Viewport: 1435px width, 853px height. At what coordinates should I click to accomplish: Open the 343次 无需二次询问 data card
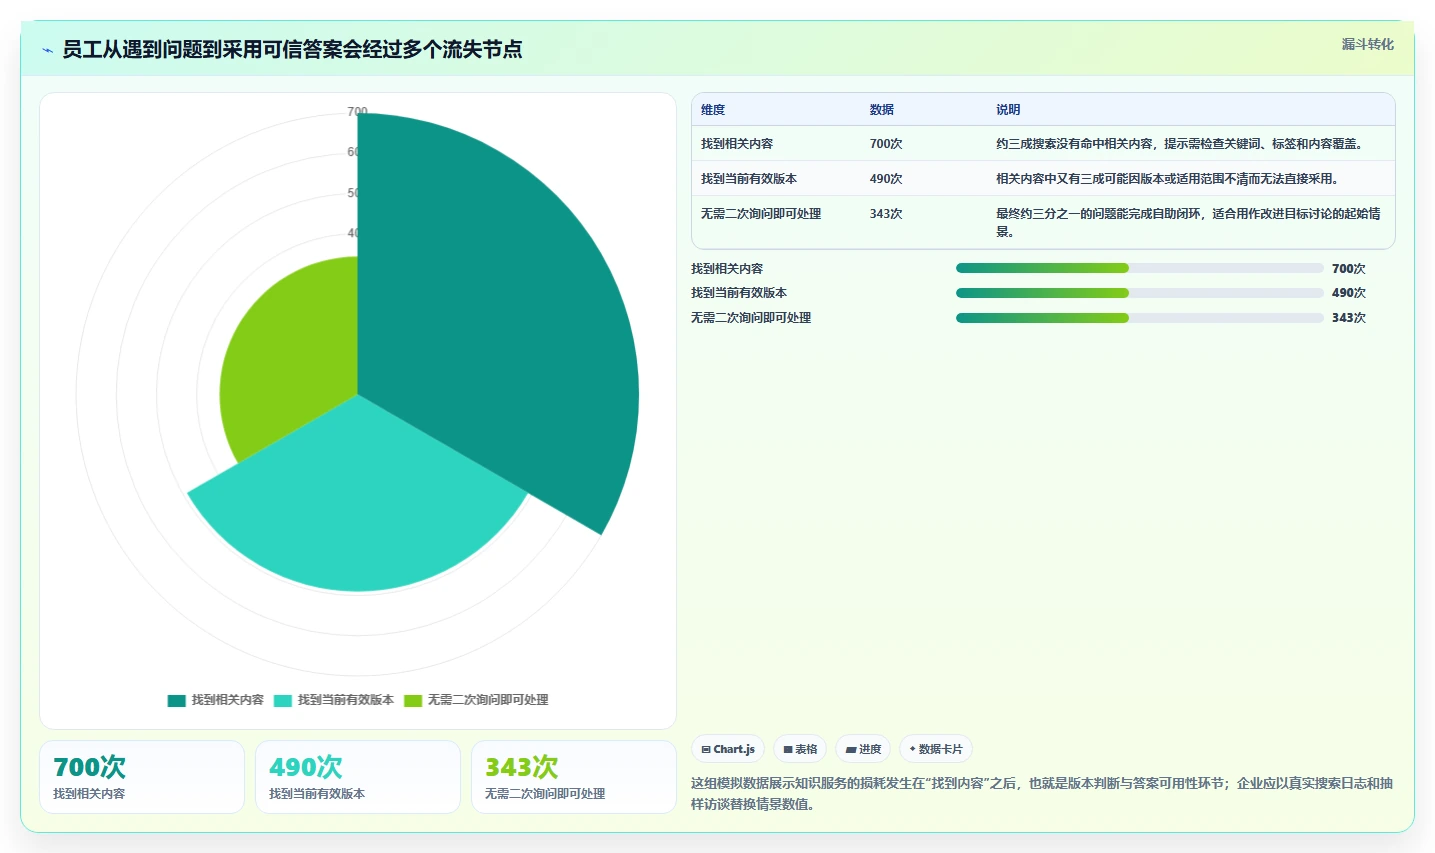tap(574, 777)
